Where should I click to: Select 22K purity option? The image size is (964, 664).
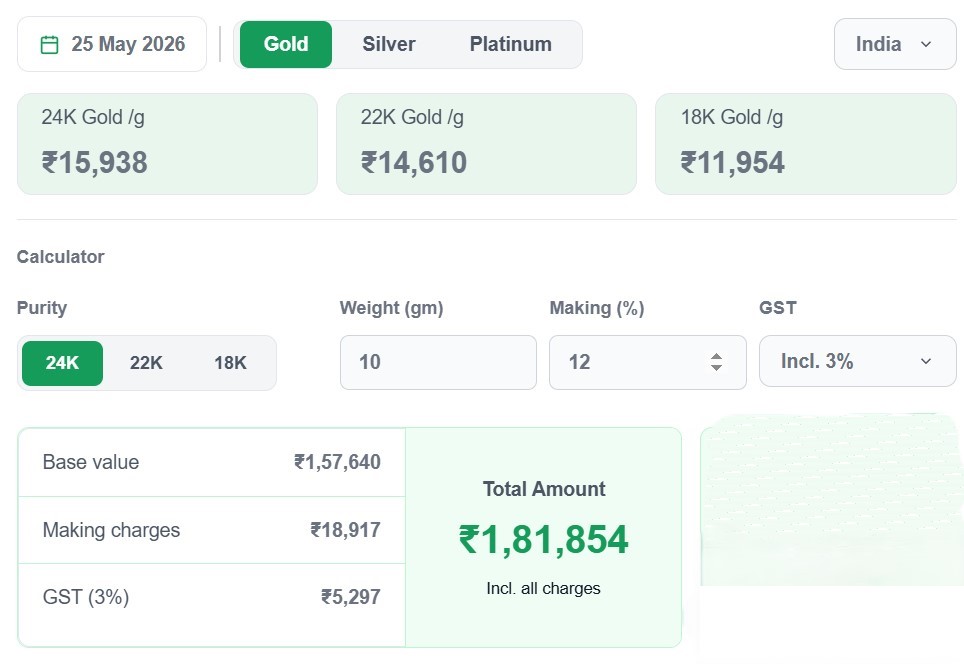(146, 363)
